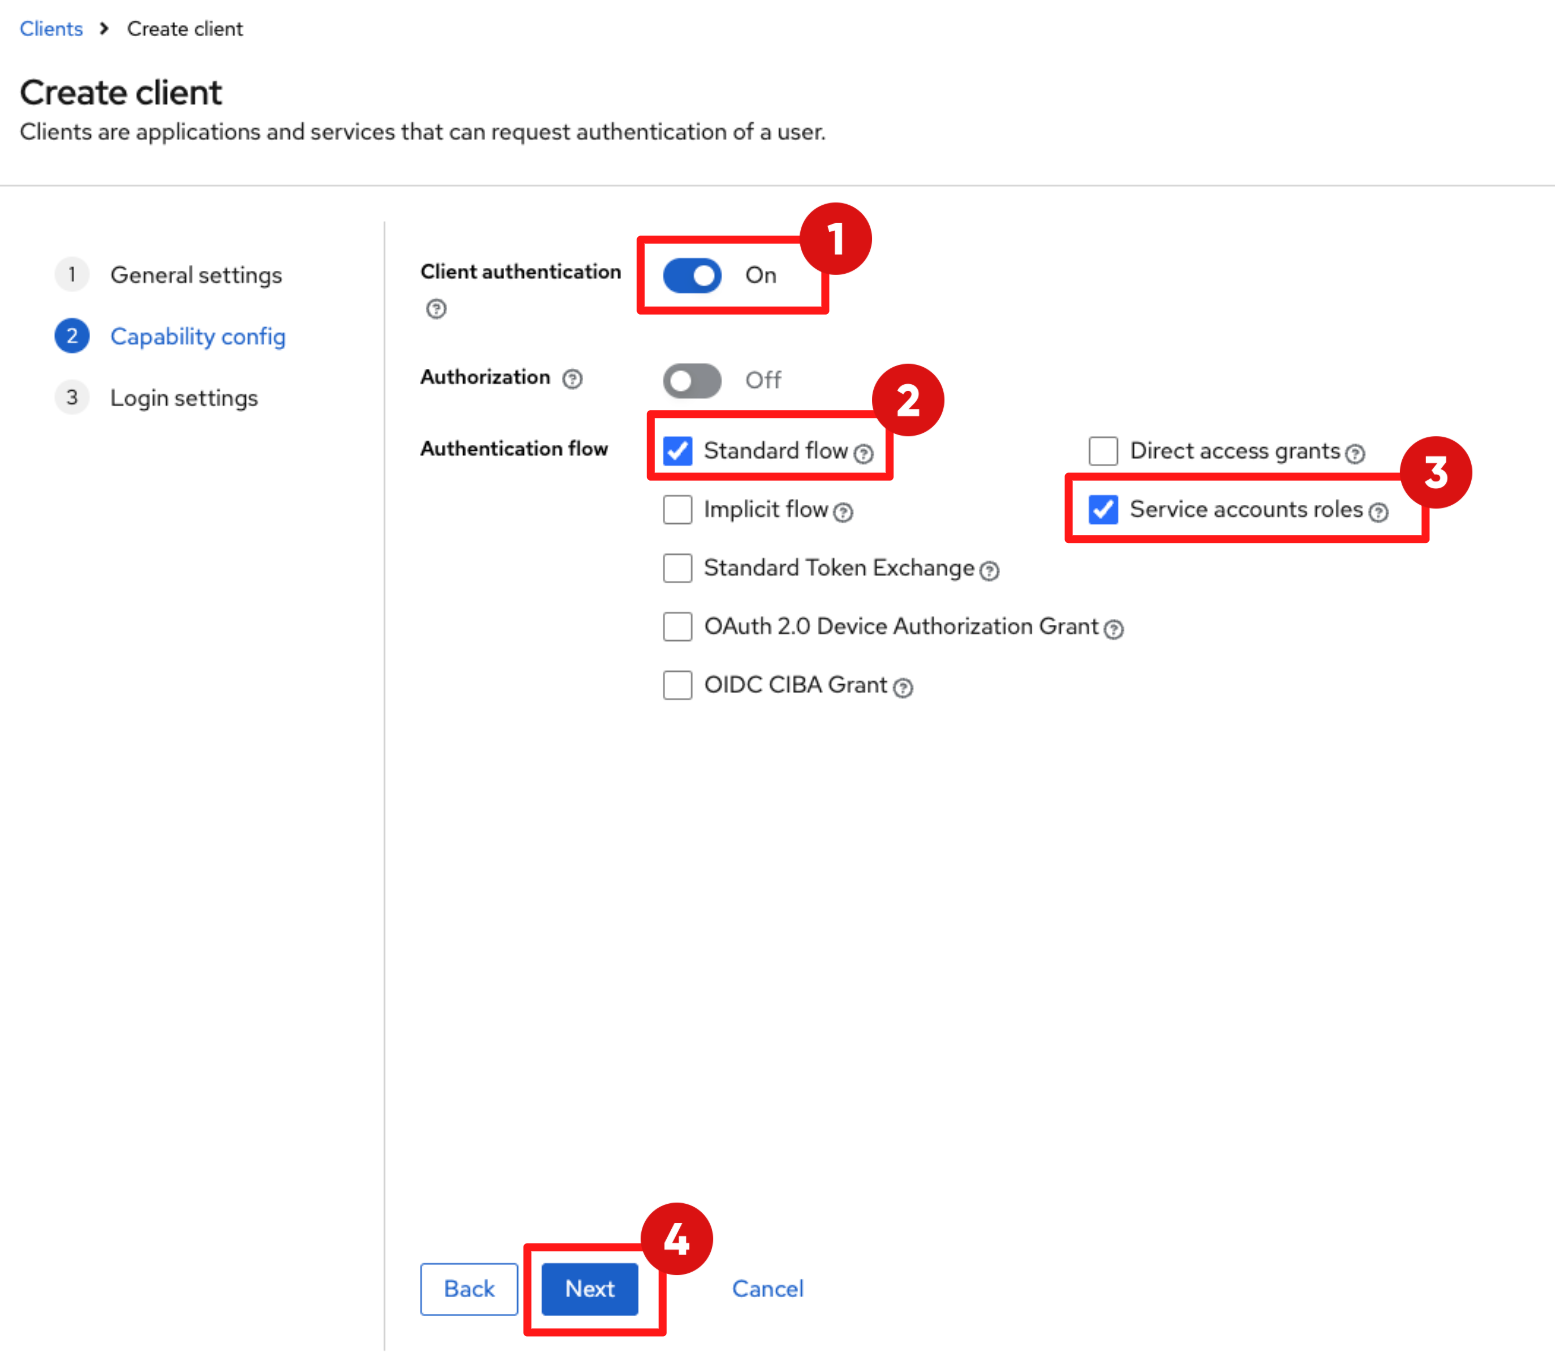
Task: Open Standard flow help tooltip icon
Action: (864, 454)
